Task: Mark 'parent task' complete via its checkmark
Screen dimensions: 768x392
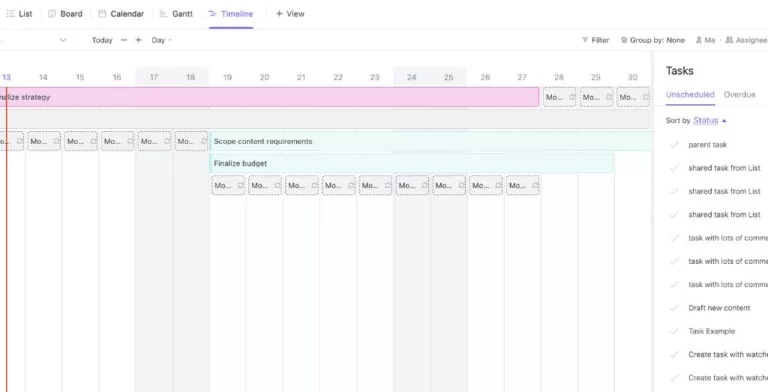Action: tap(674, 145)
